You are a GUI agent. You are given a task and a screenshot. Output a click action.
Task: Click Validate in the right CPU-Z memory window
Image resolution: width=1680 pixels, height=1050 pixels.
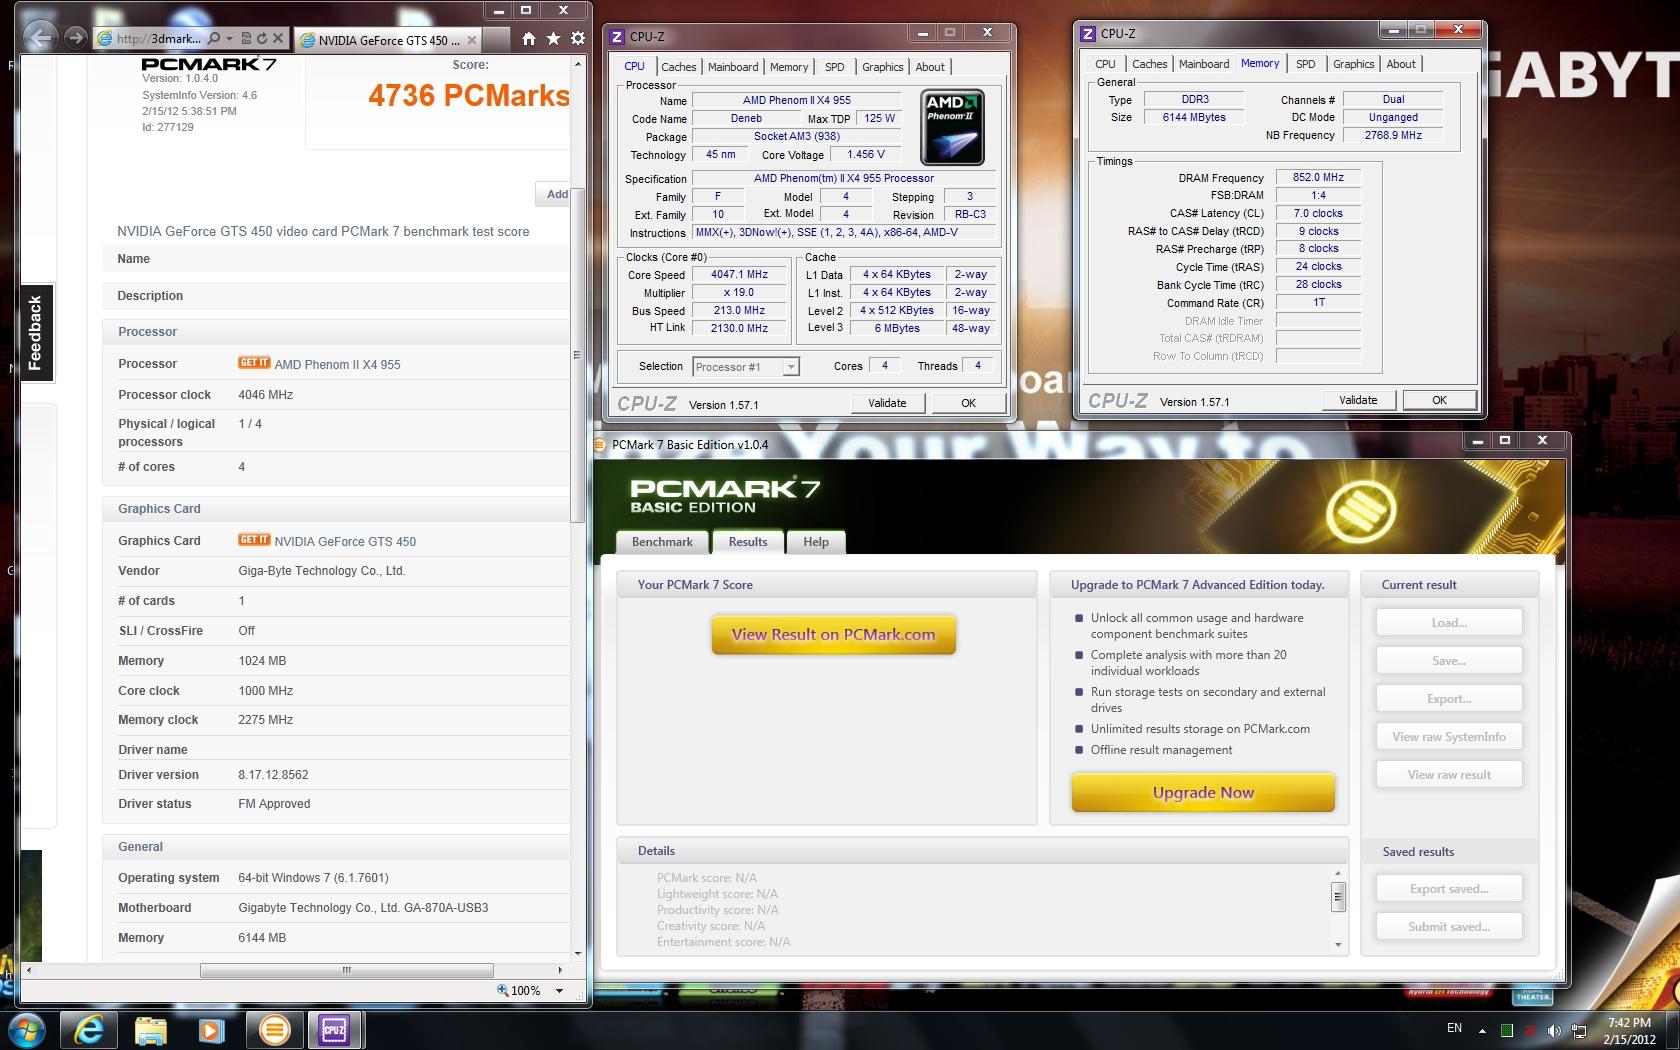tap(1358, 400)
